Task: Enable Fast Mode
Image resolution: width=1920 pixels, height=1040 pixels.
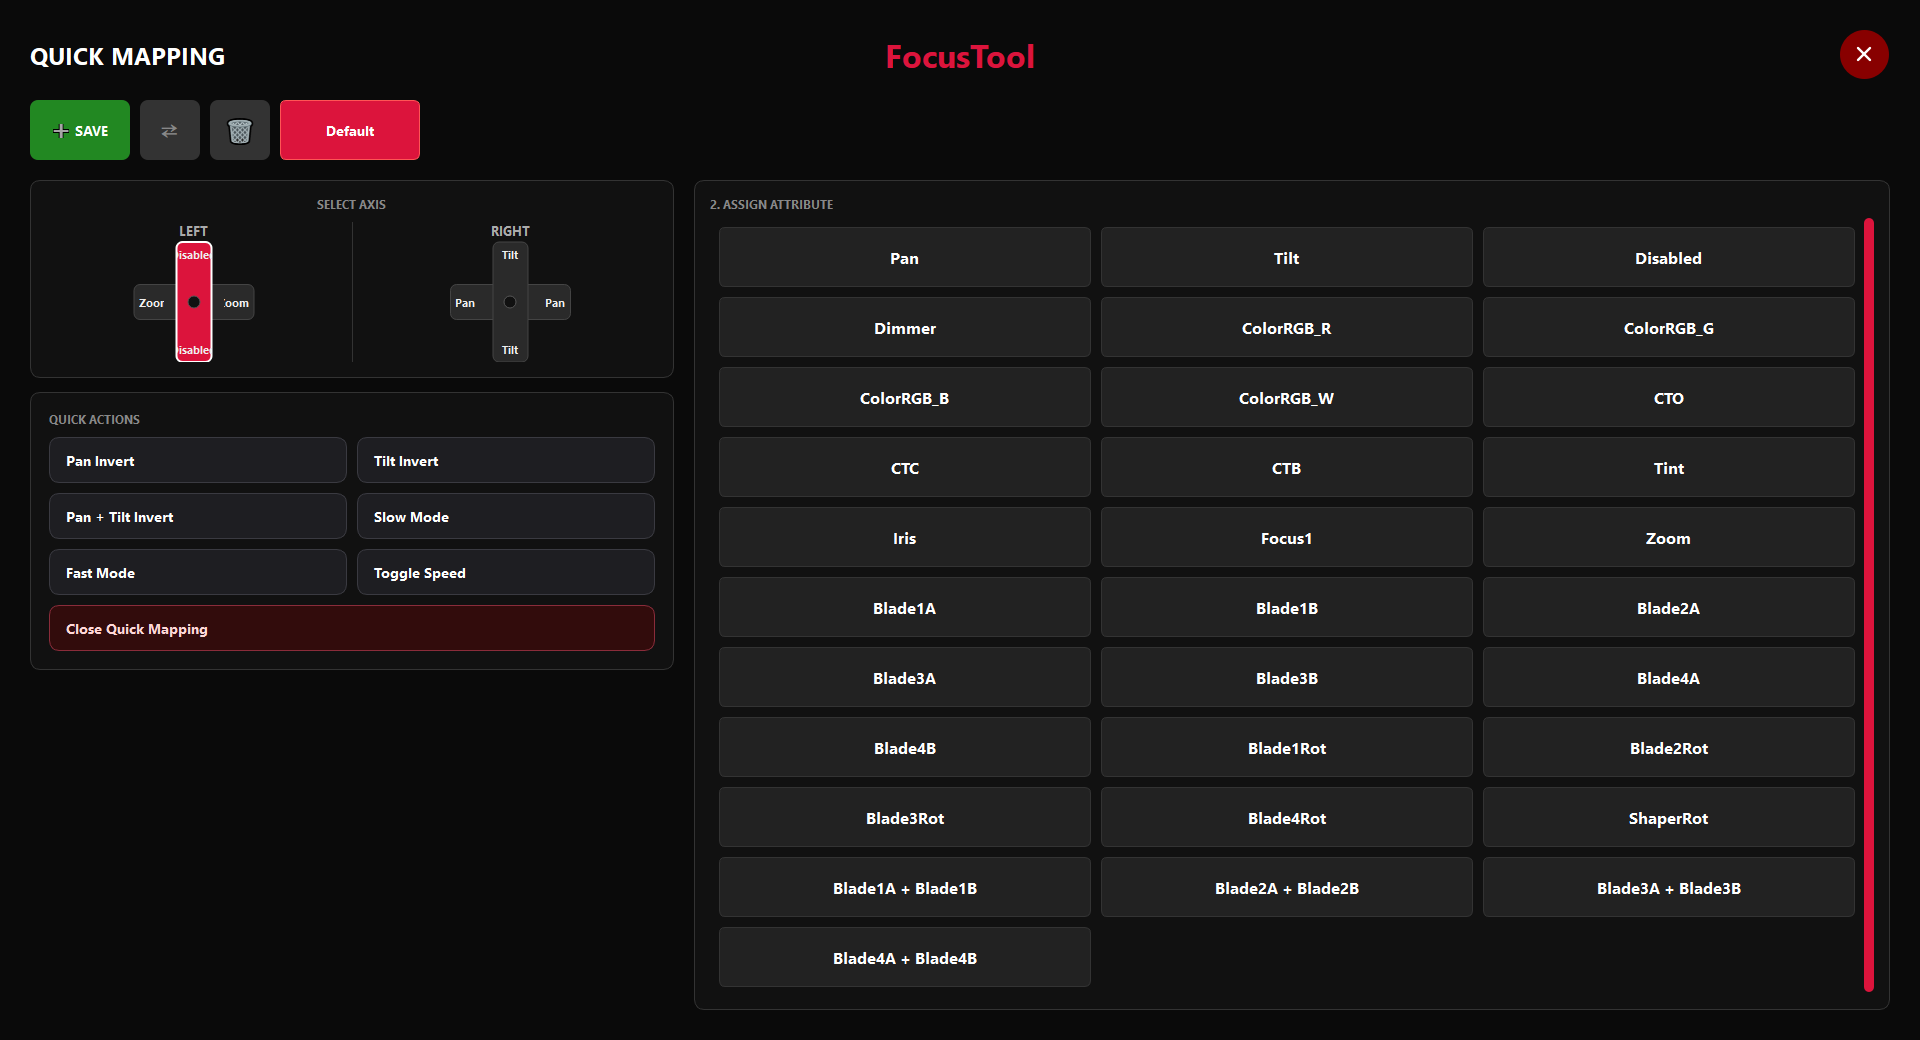Action: [x=198, y=572]
